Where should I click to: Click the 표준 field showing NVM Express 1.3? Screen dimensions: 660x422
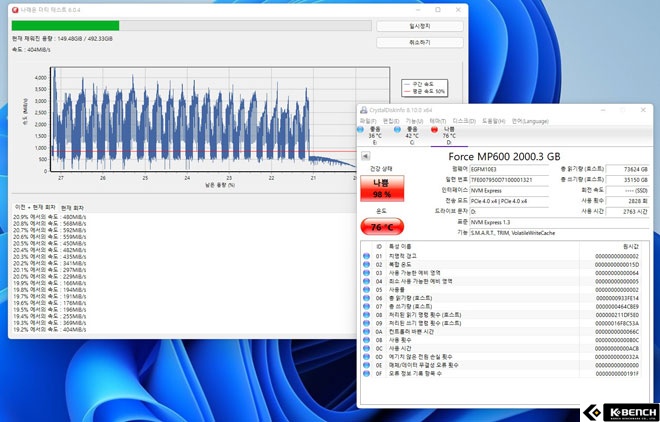[559, 222]
